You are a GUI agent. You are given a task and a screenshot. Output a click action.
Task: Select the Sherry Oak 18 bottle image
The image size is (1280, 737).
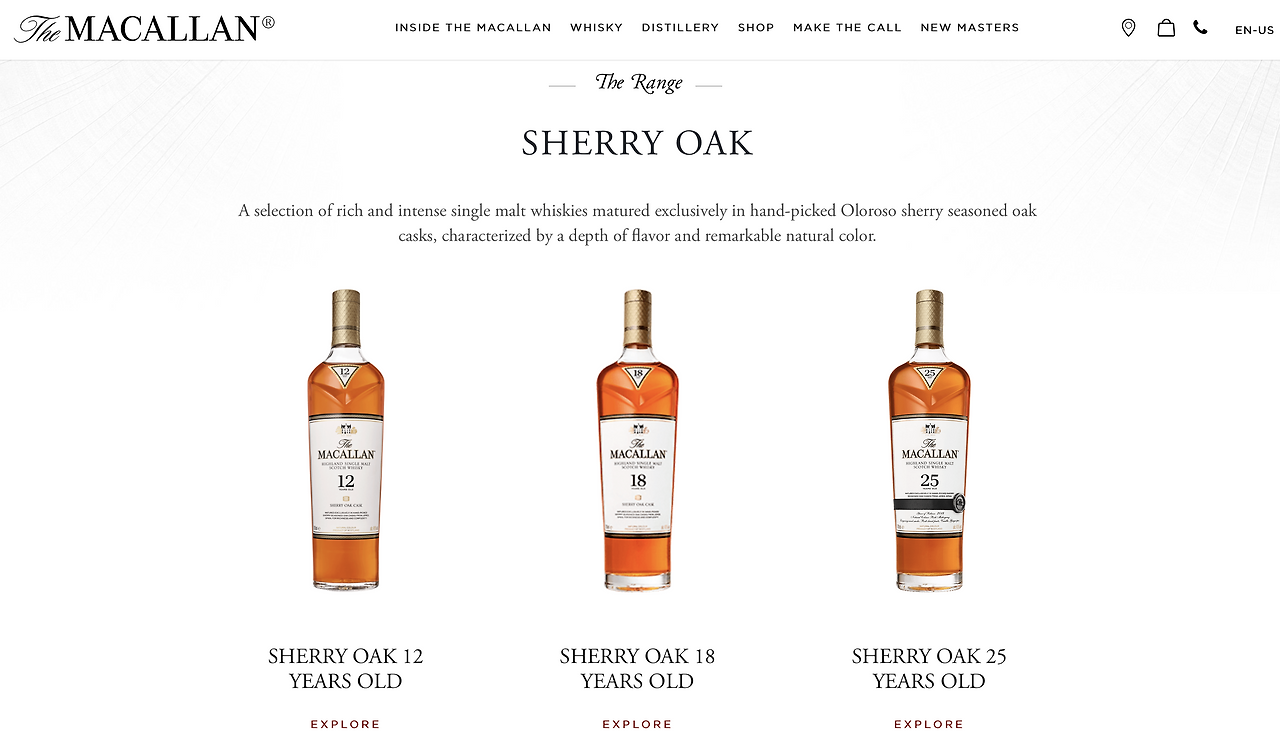[637, 440]
